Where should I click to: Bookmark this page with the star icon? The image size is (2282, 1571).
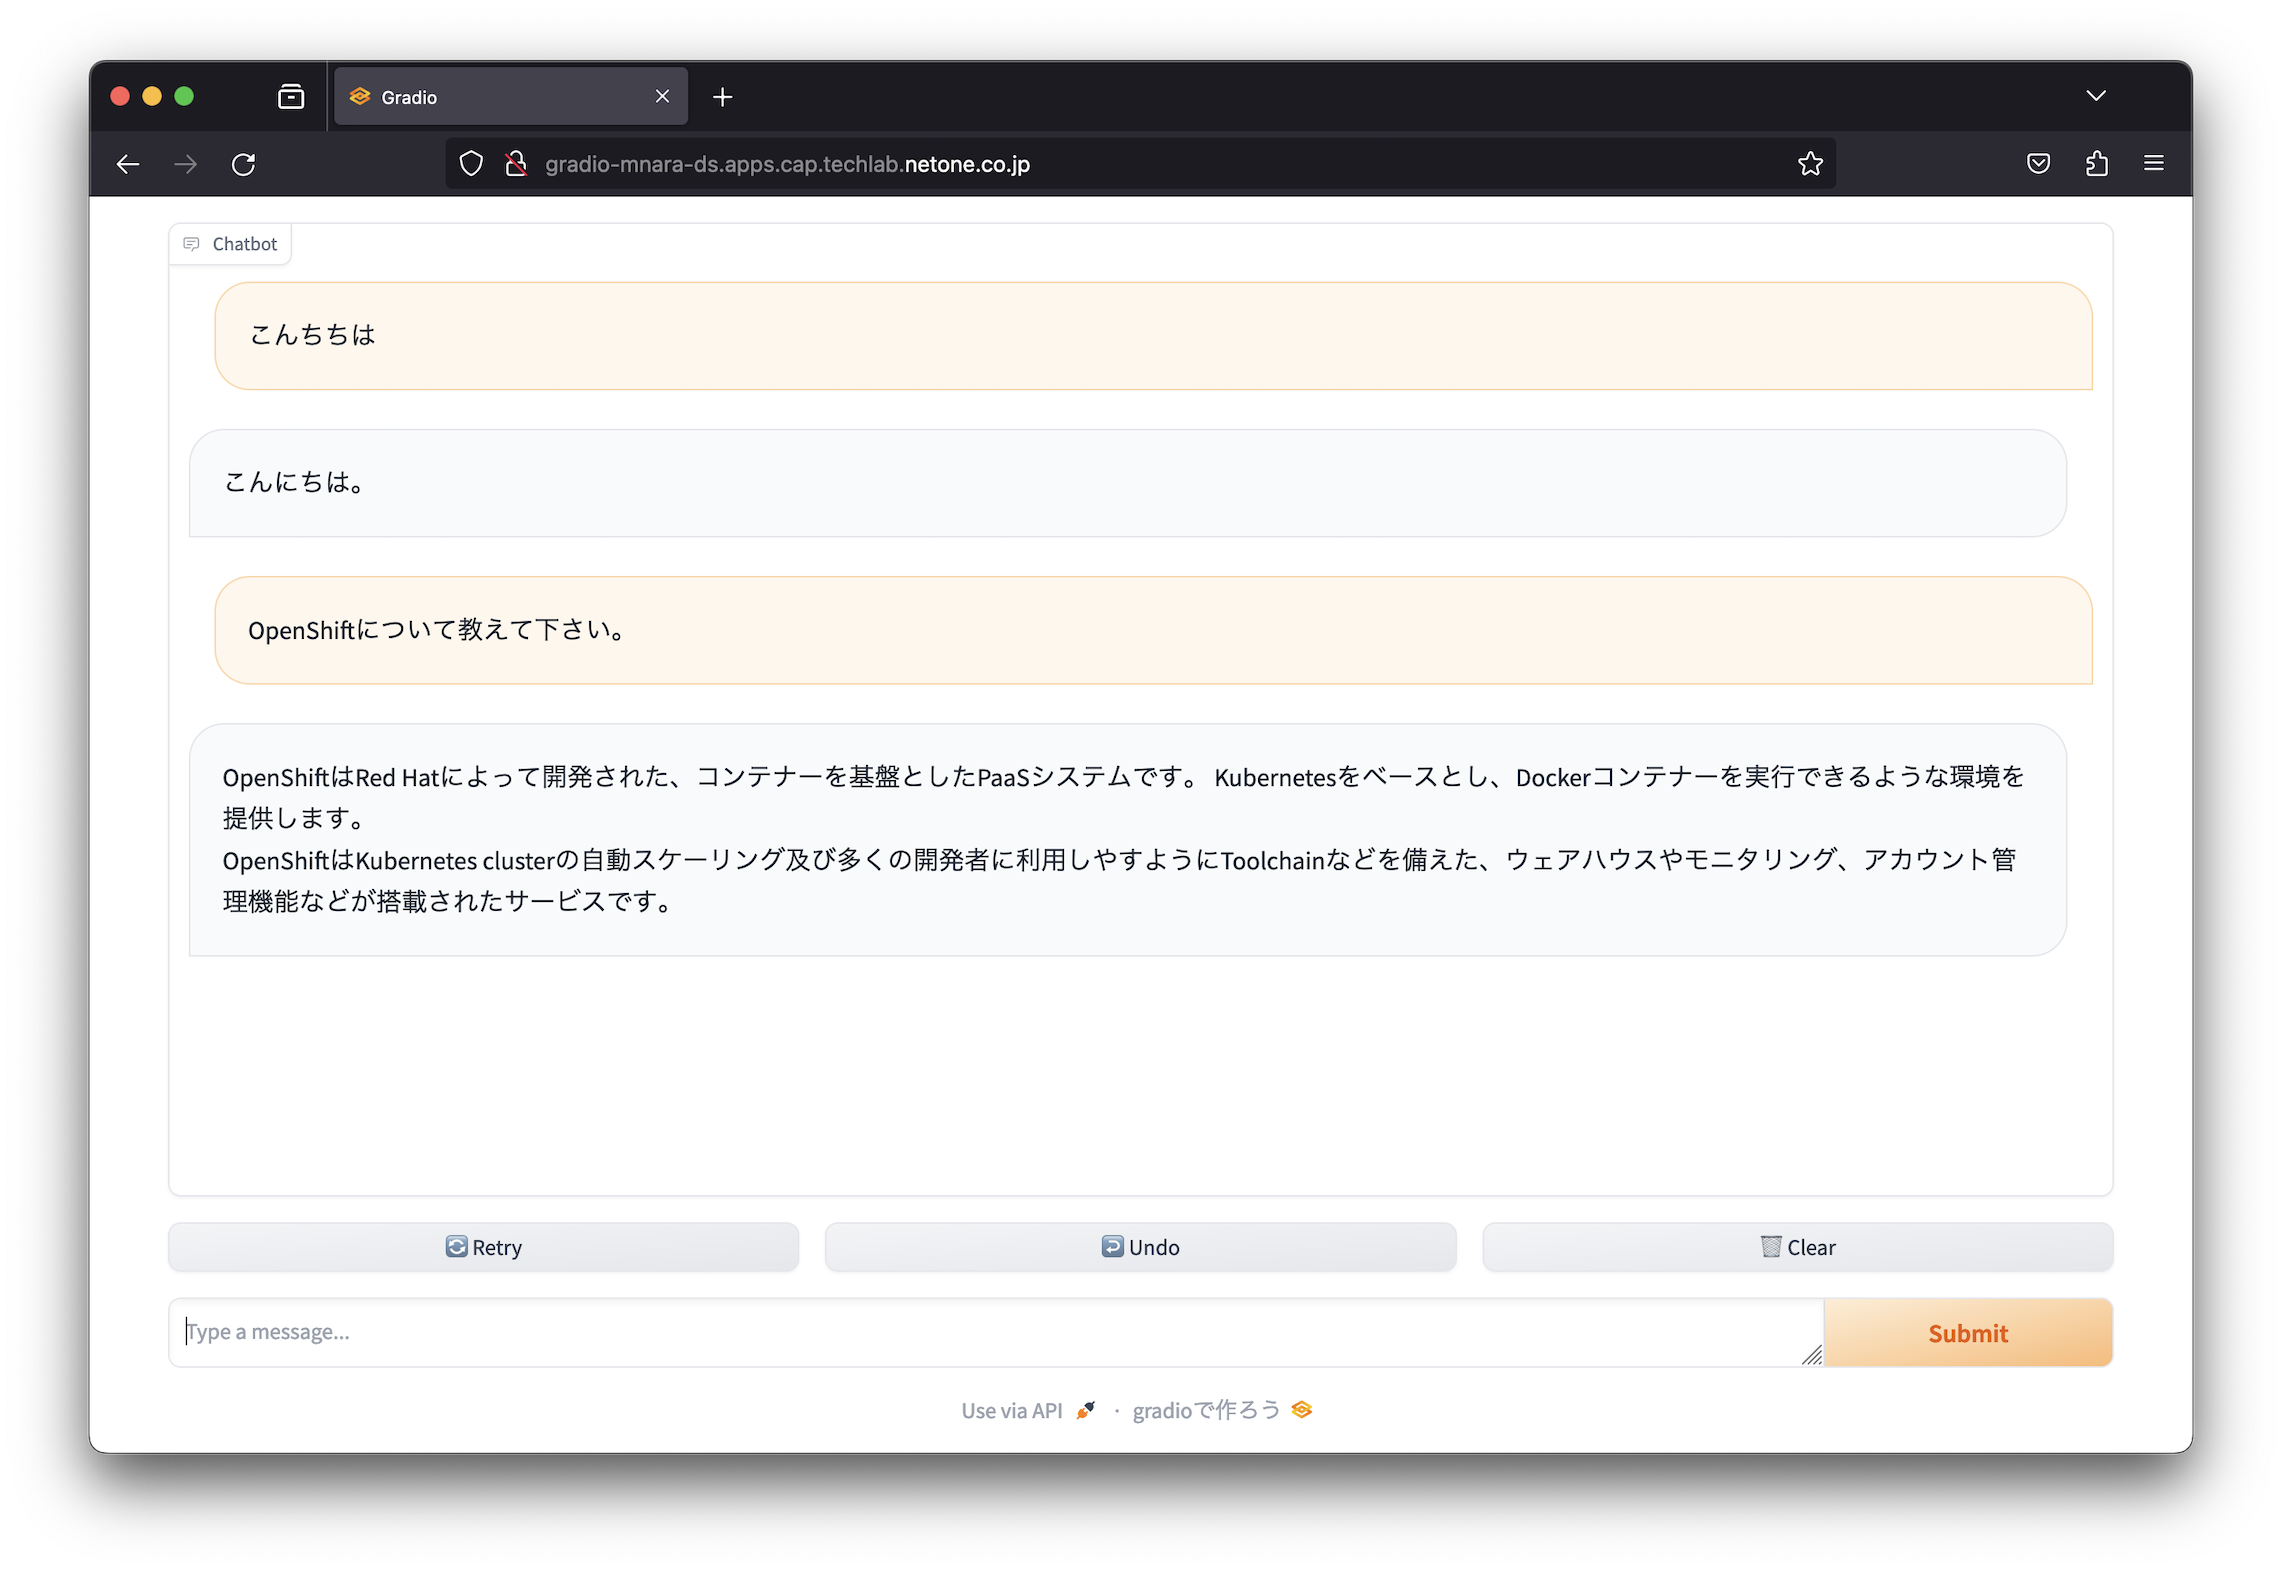1810,164
